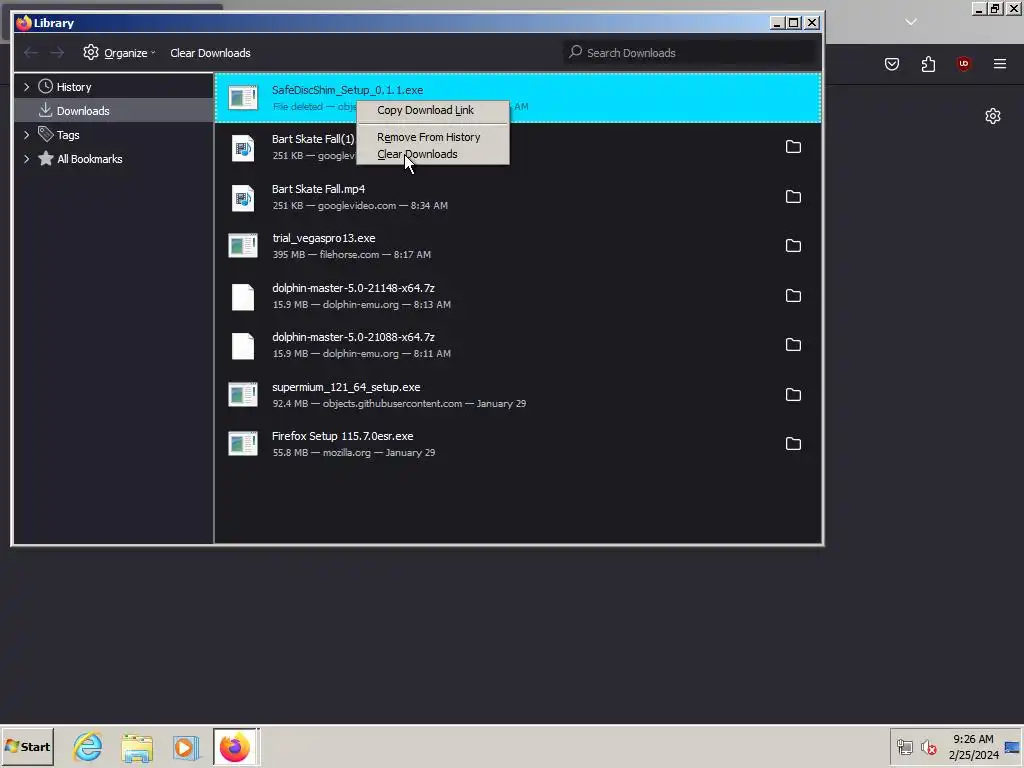Click SafeDiscShim_Setup file type icon
The height and width of the screenshot is (768, 1024).
tap(243, 98)
